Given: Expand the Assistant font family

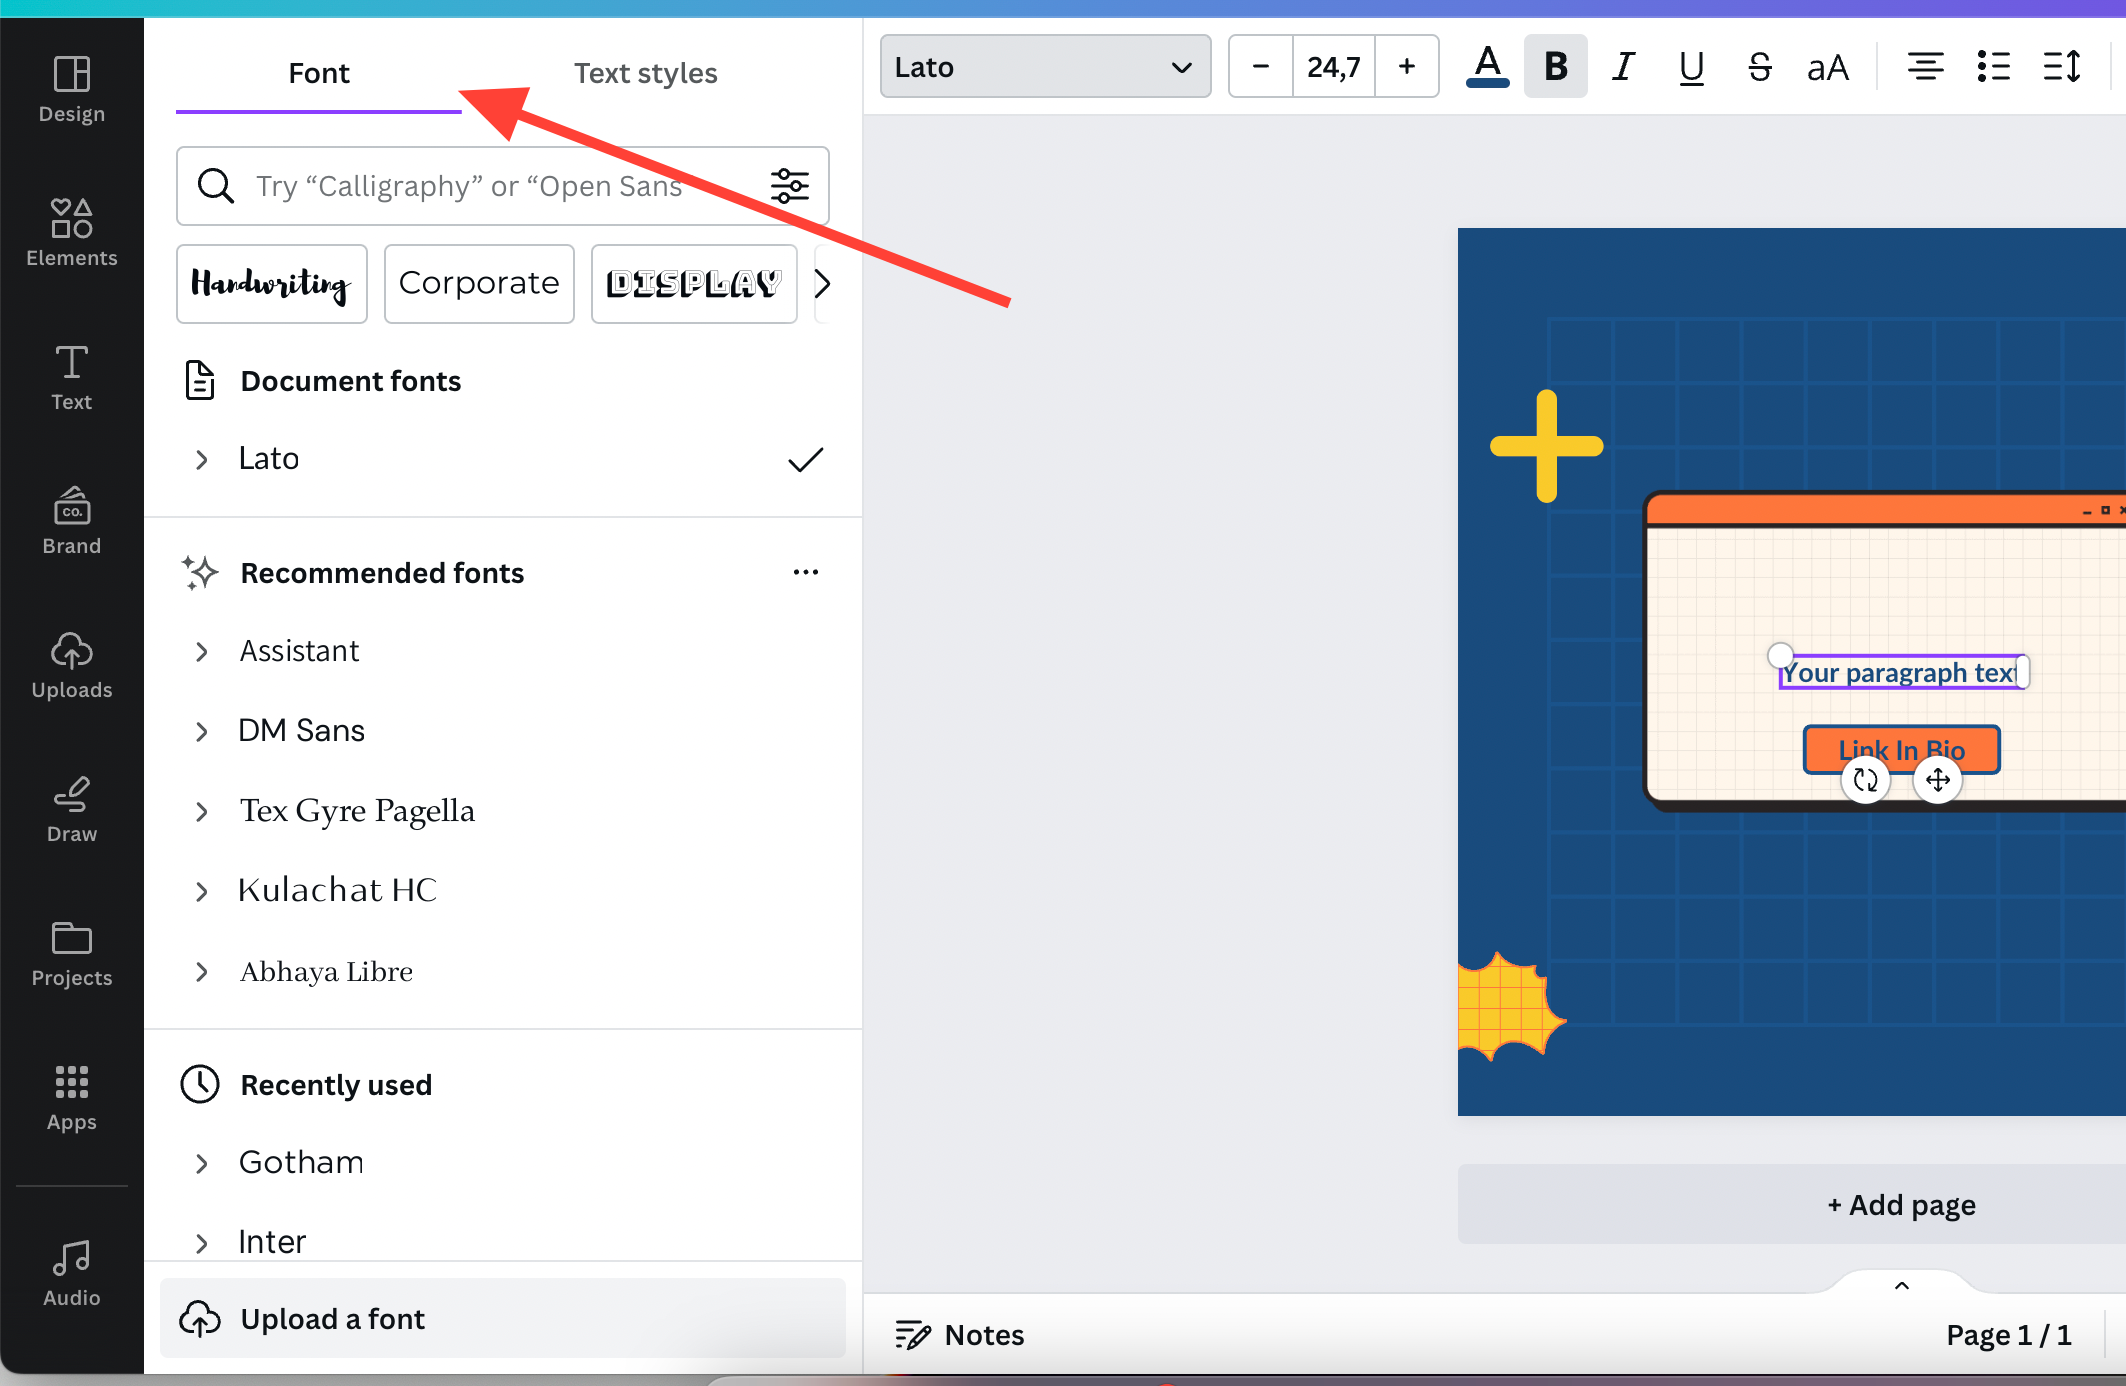Looking at the screenshot, I should click(201, 651).
